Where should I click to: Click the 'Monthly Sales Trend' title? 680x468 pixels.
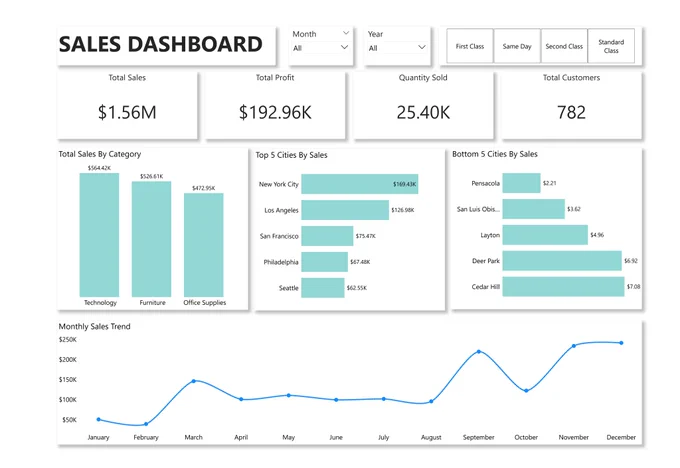[95, 326]
